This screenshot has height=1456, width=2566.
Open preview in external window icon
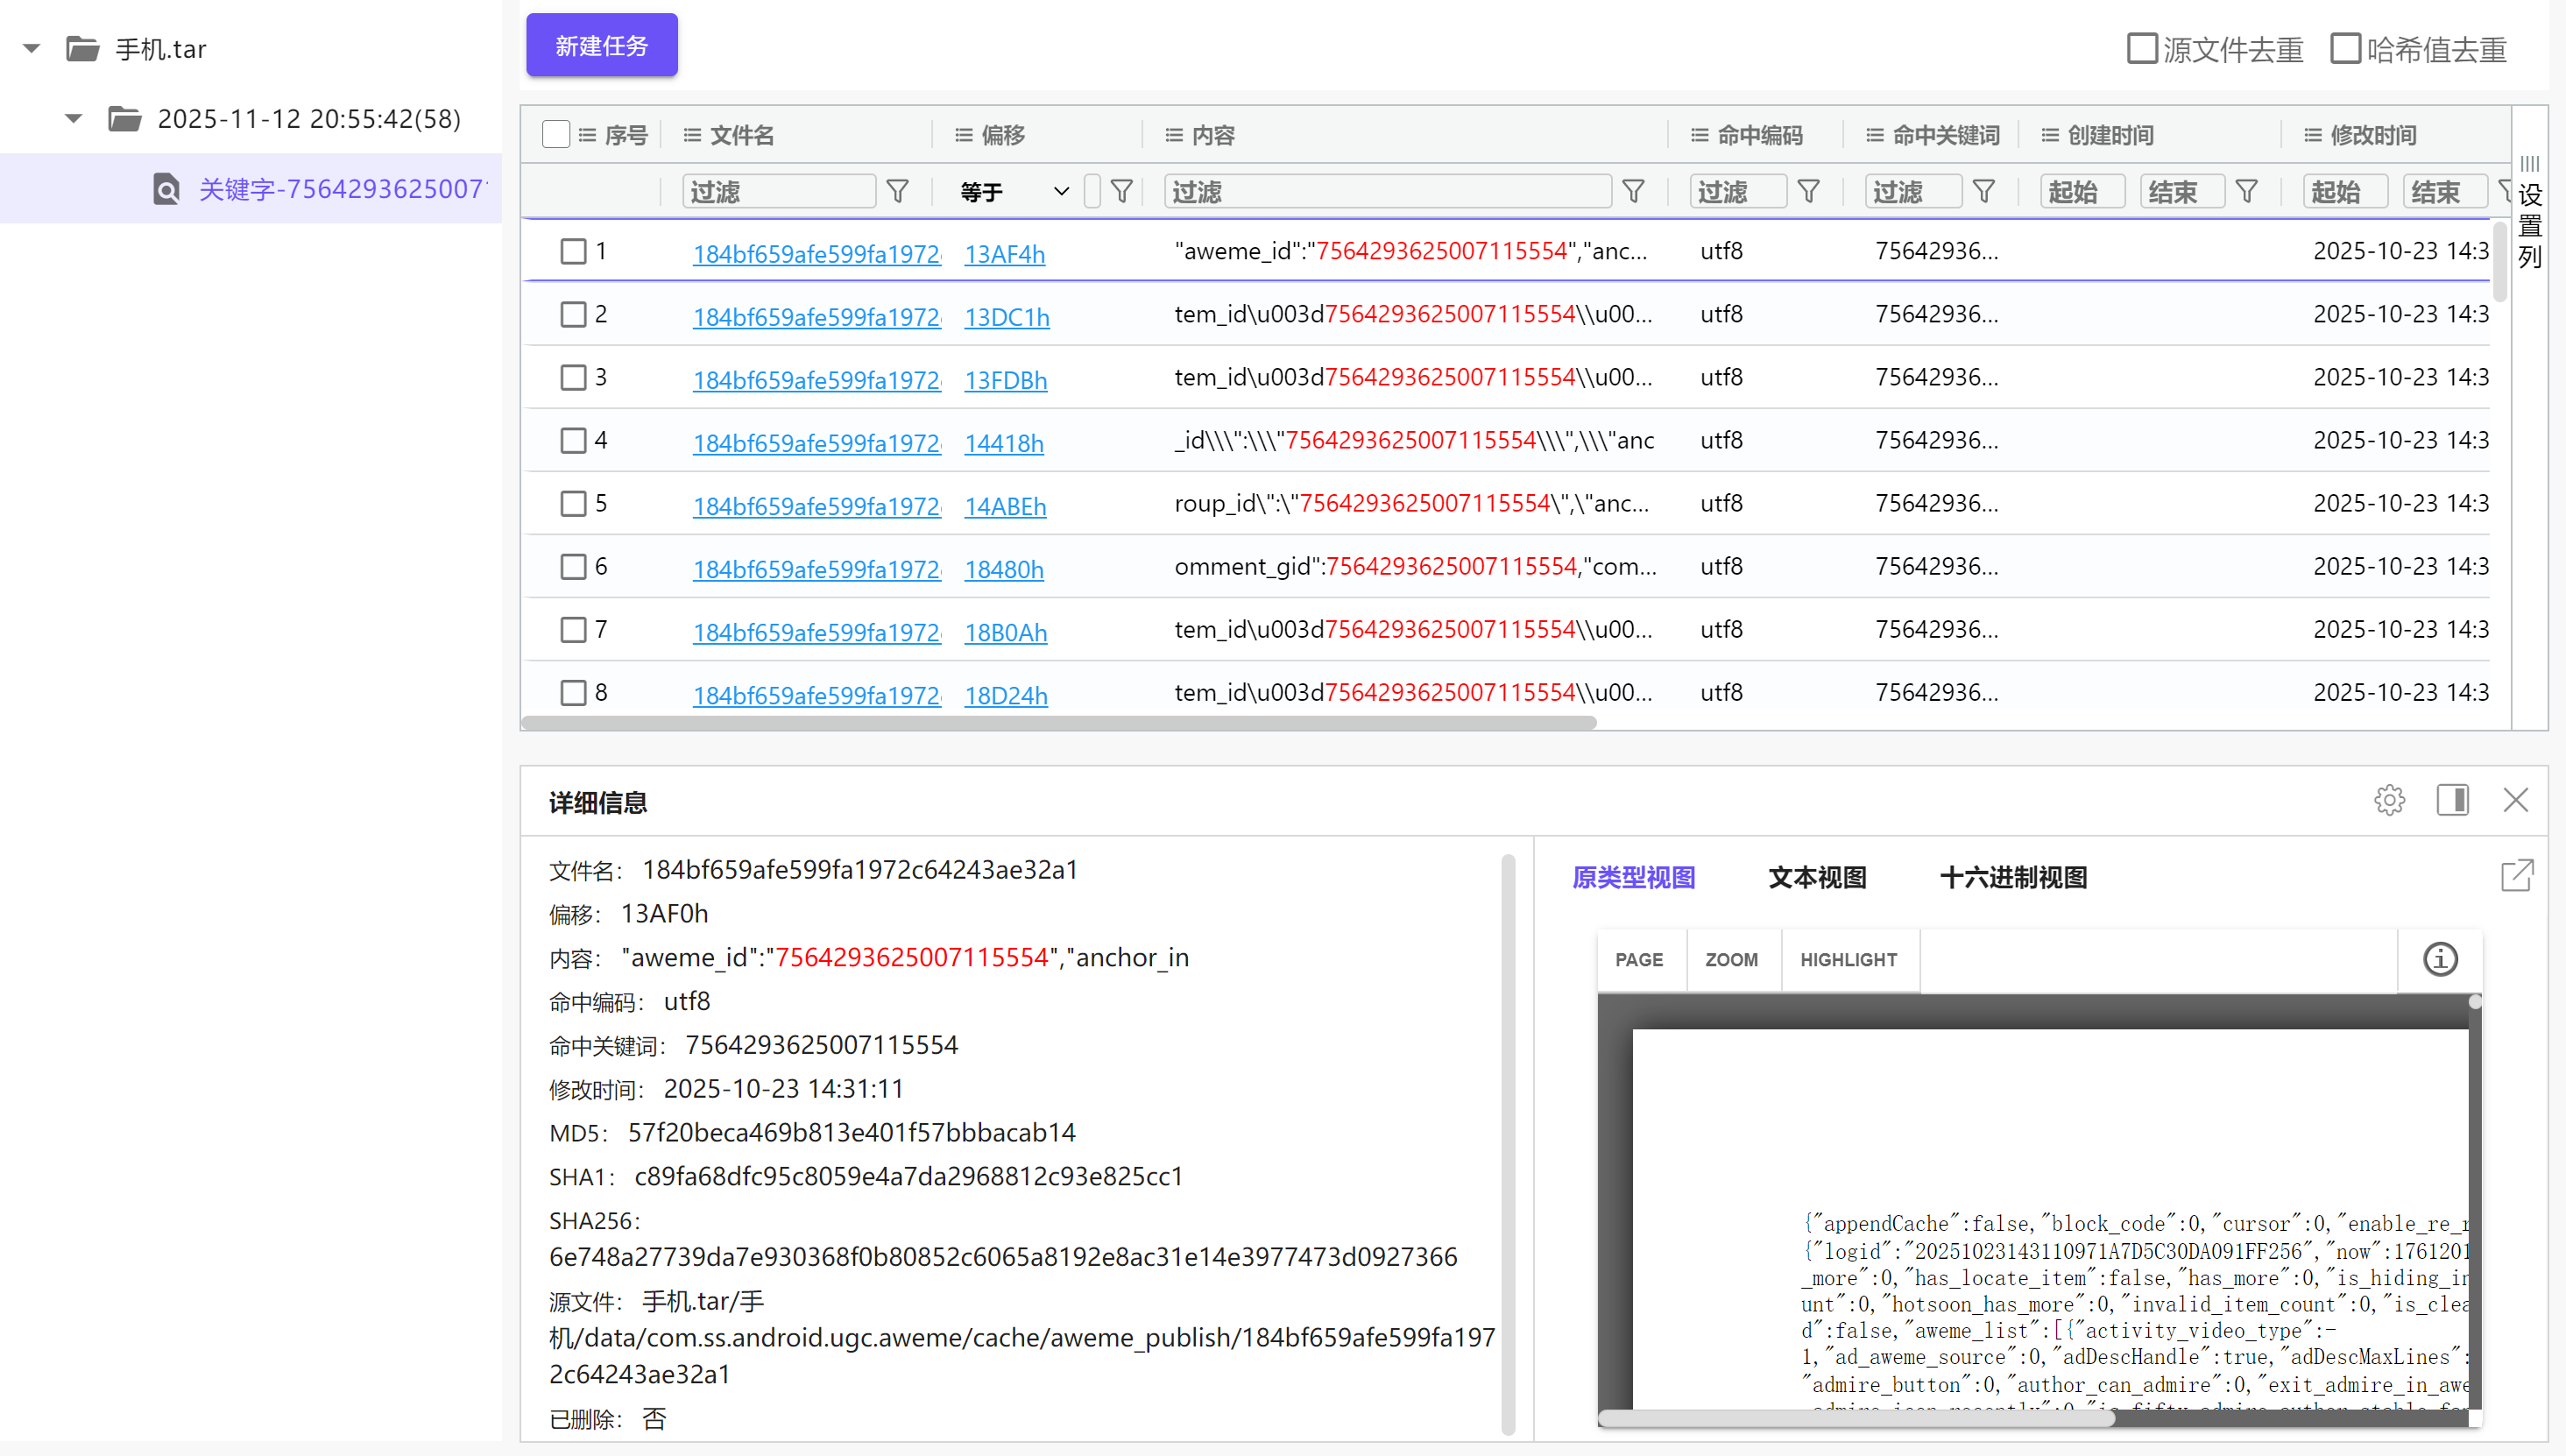tap(2516, 876)
